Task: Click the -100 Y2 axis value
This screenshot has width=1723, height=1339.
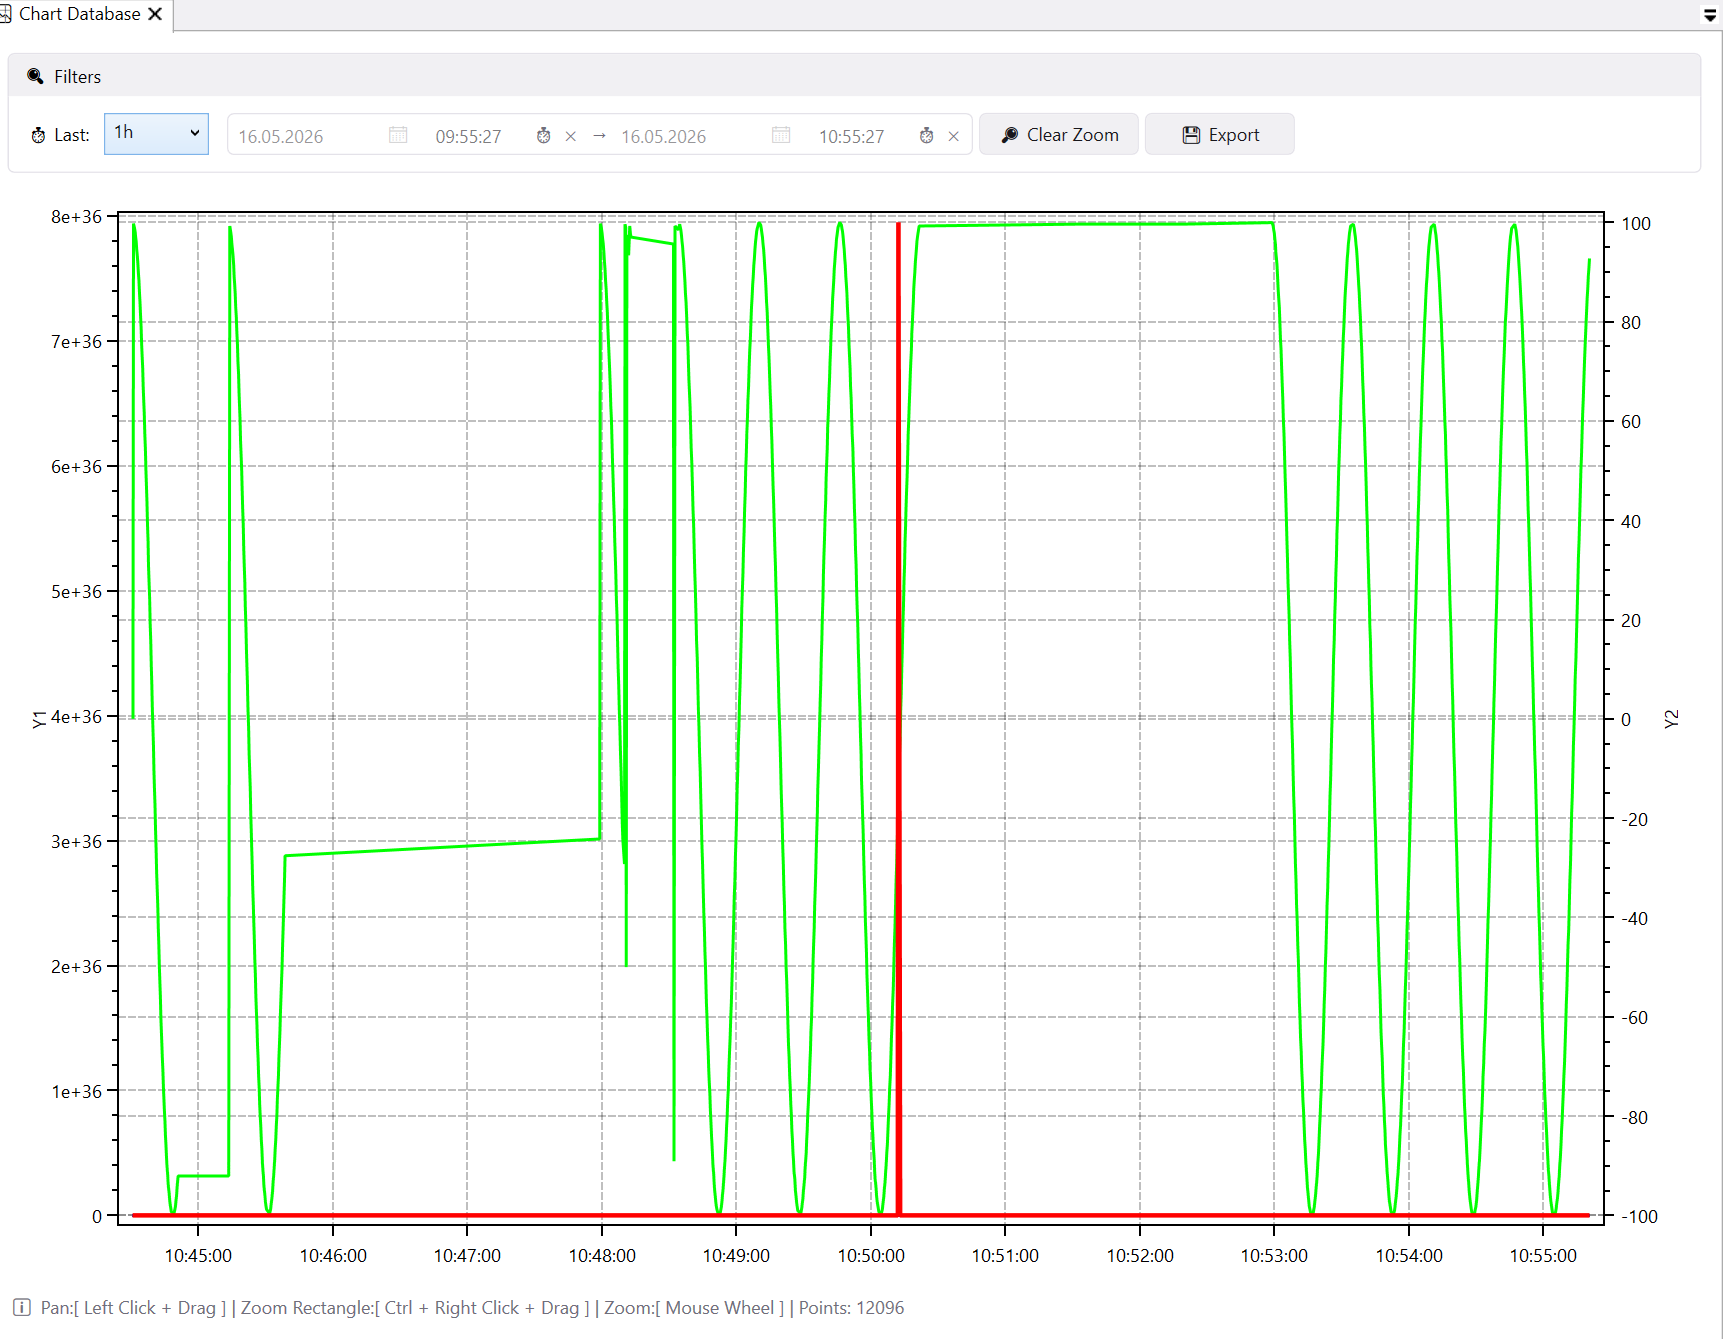Action: (1639, 1216)
